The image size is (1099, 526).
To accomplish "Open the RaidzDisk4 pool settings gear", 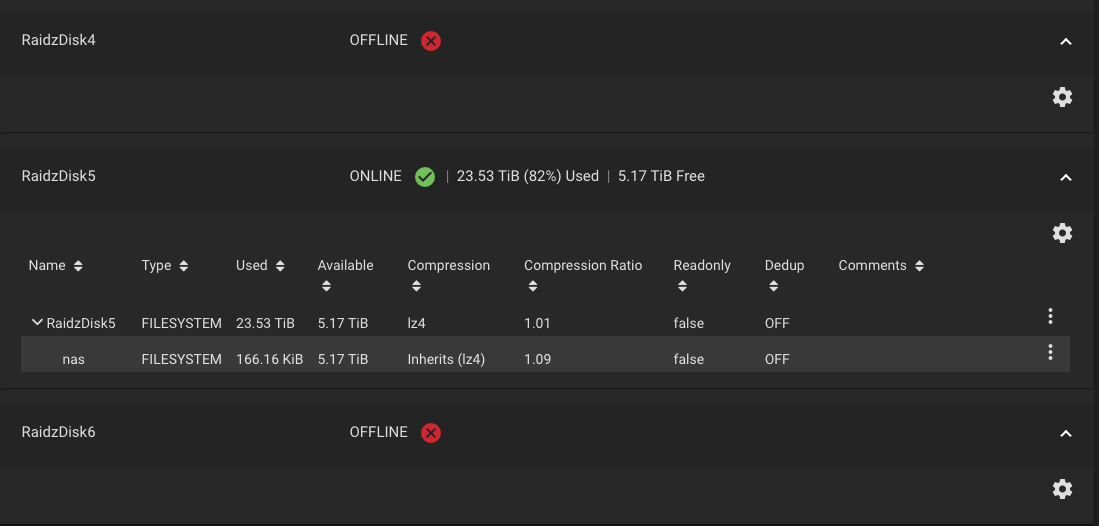I will tap(1063, 97).
